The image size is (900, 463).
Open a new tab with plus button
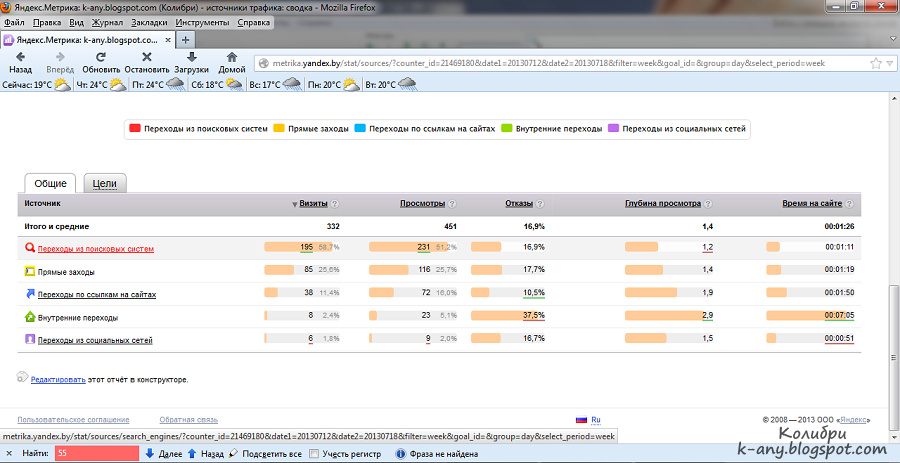point(185,40)
